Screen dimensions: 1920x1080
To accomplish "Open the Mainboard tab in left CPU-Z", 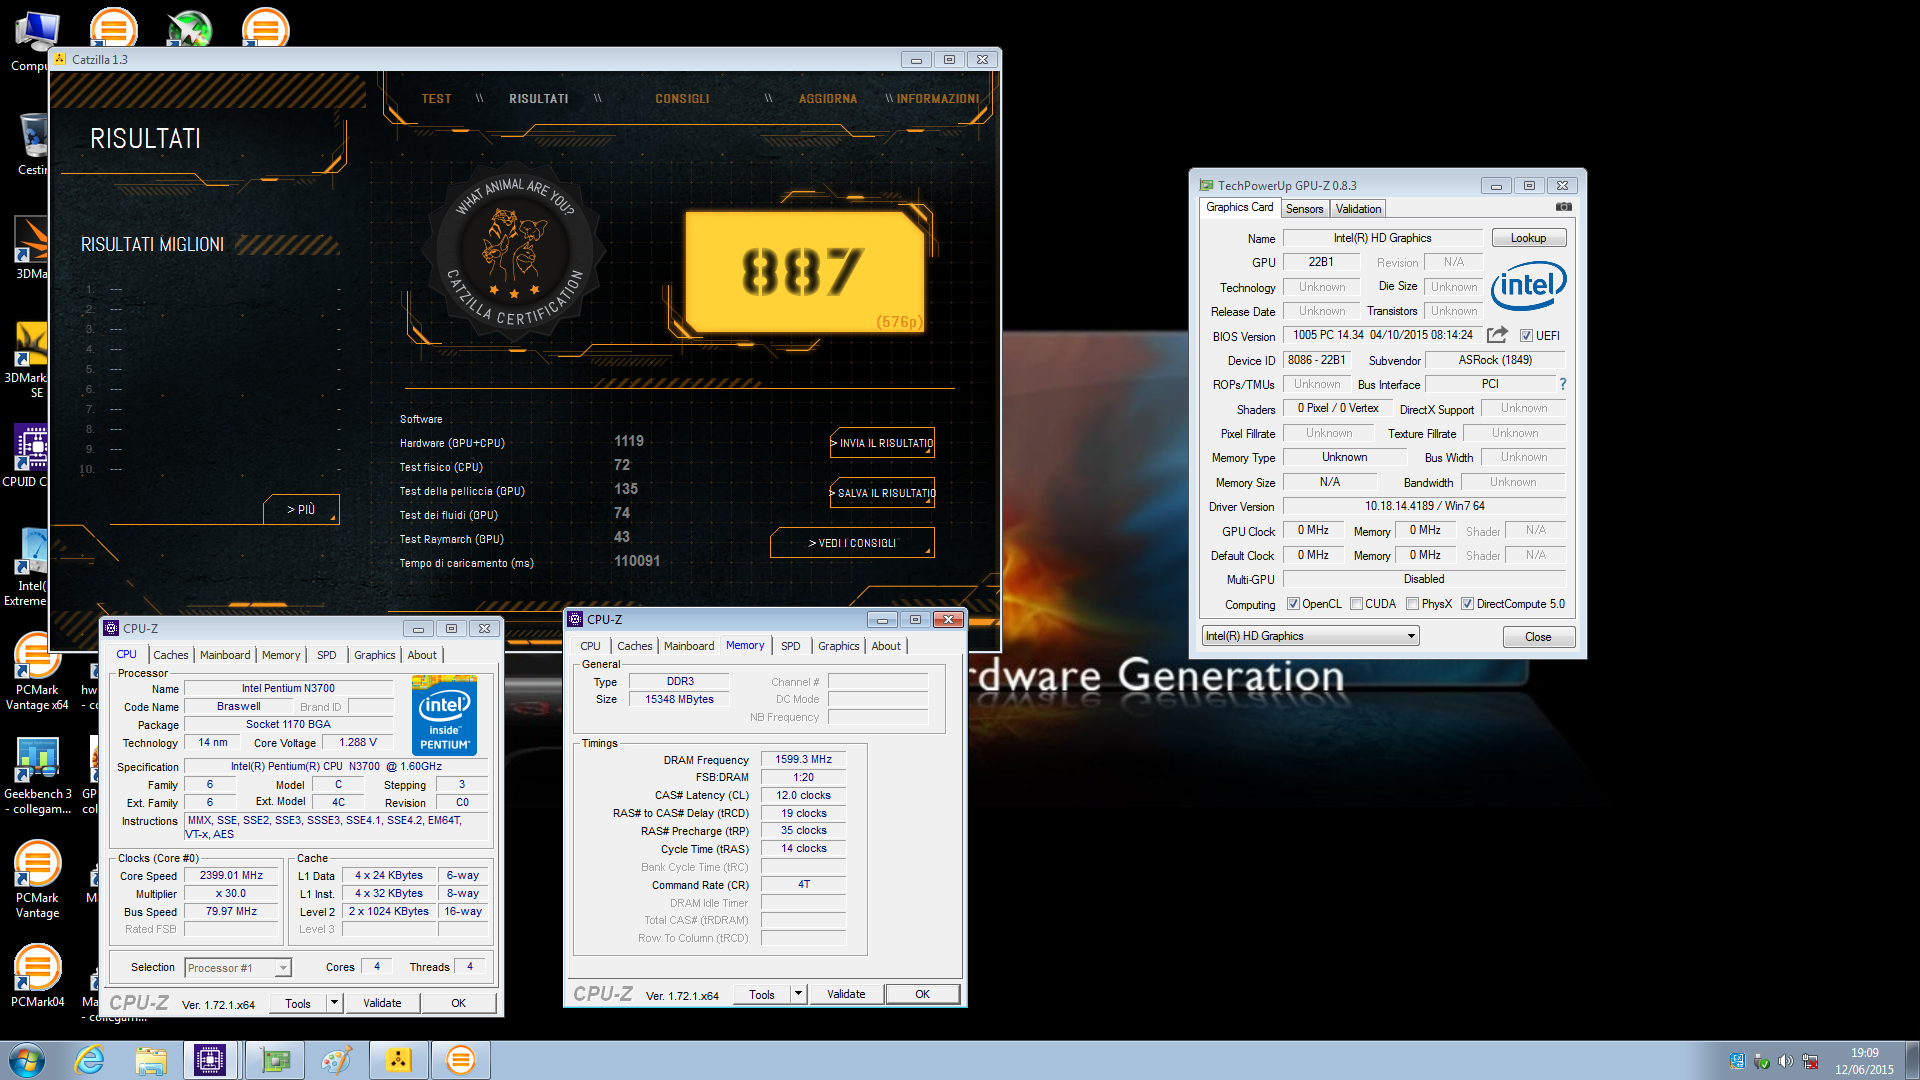I will click(x=225, y=655).
